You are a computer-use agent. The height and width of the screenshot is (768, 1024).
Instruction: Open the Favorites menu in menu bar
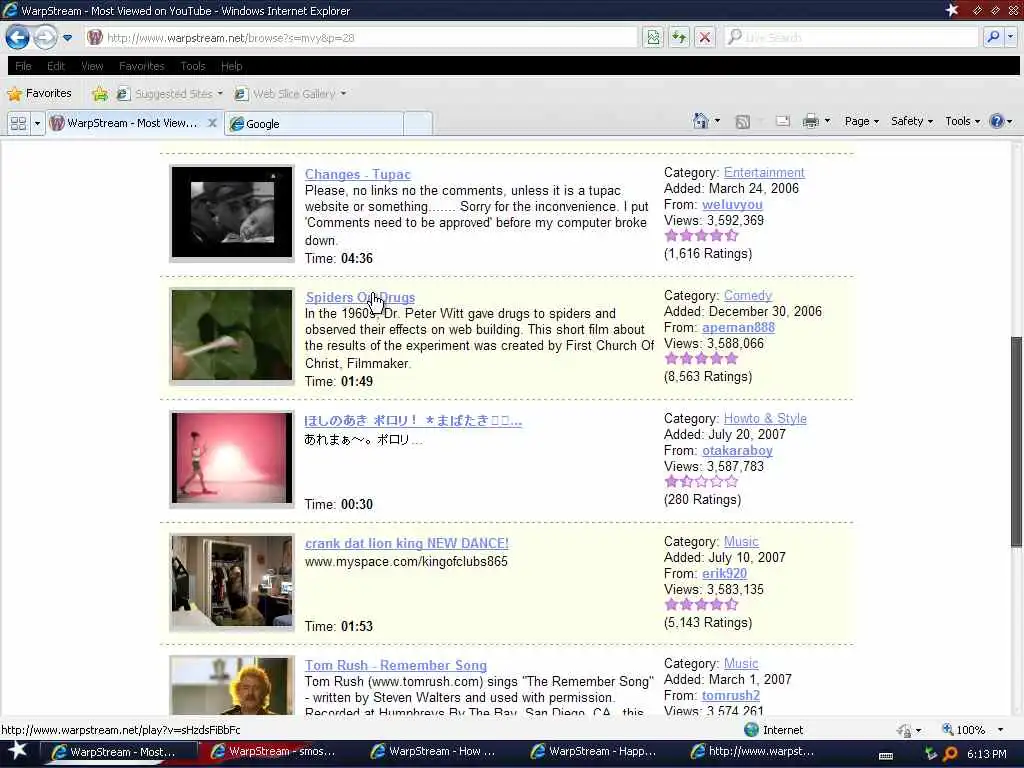click(142, 66)
